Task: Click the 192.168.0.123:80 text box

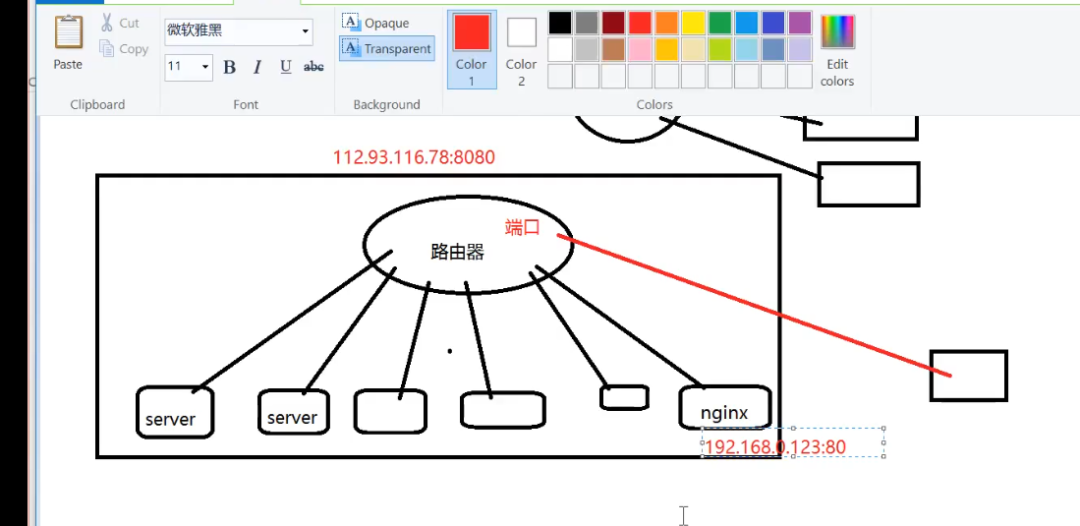Action: [x=793, y=442]
